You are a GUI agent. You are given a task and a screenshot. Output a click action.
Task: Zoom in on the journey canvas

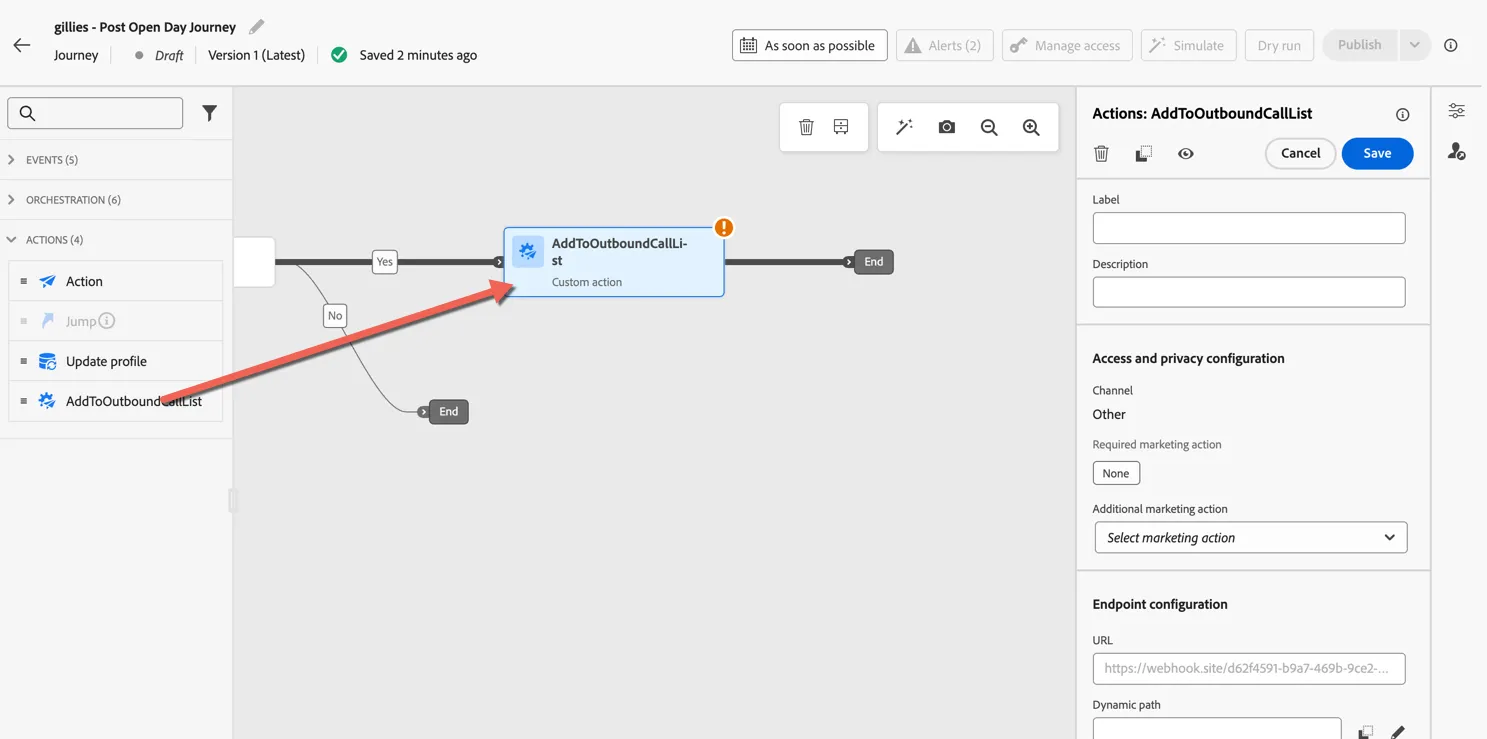coord(1031,127)
